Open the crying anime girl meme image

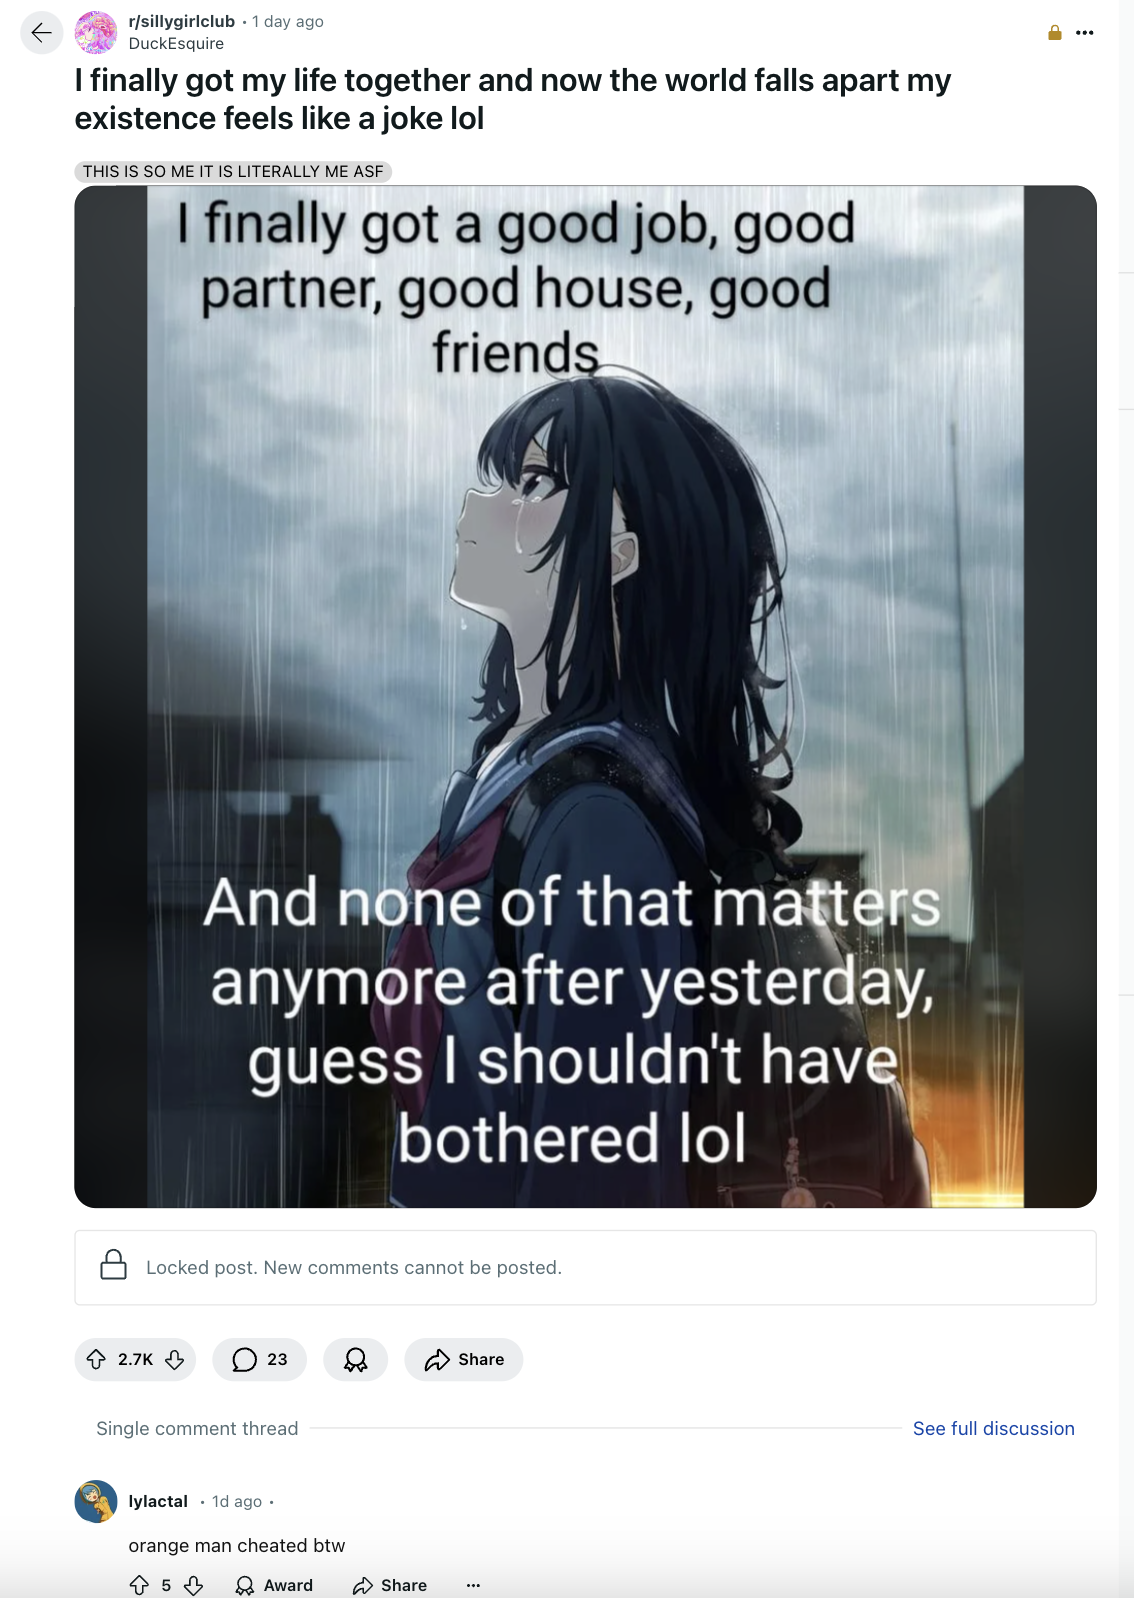click(585, 696)
